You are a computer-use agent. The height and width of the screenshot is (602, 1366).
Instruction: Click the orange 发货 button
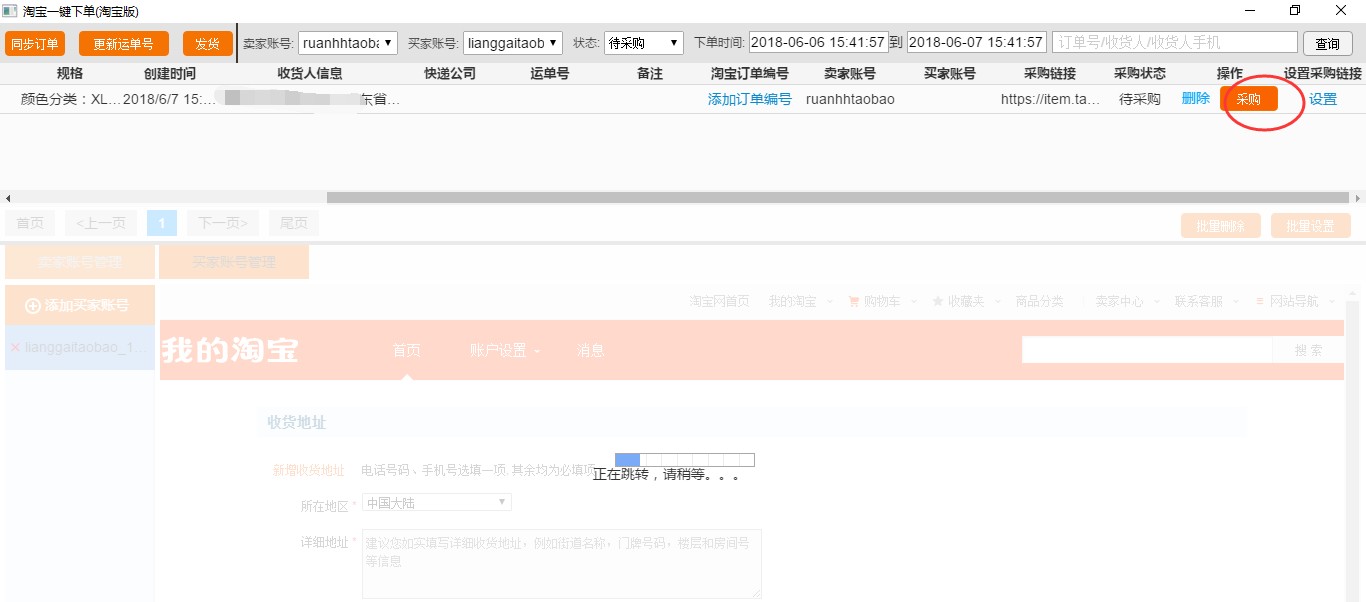point(207,44)
